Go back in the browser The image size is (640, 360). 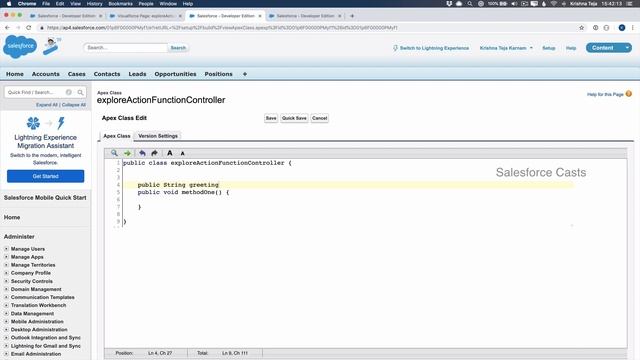coord(7,28)
